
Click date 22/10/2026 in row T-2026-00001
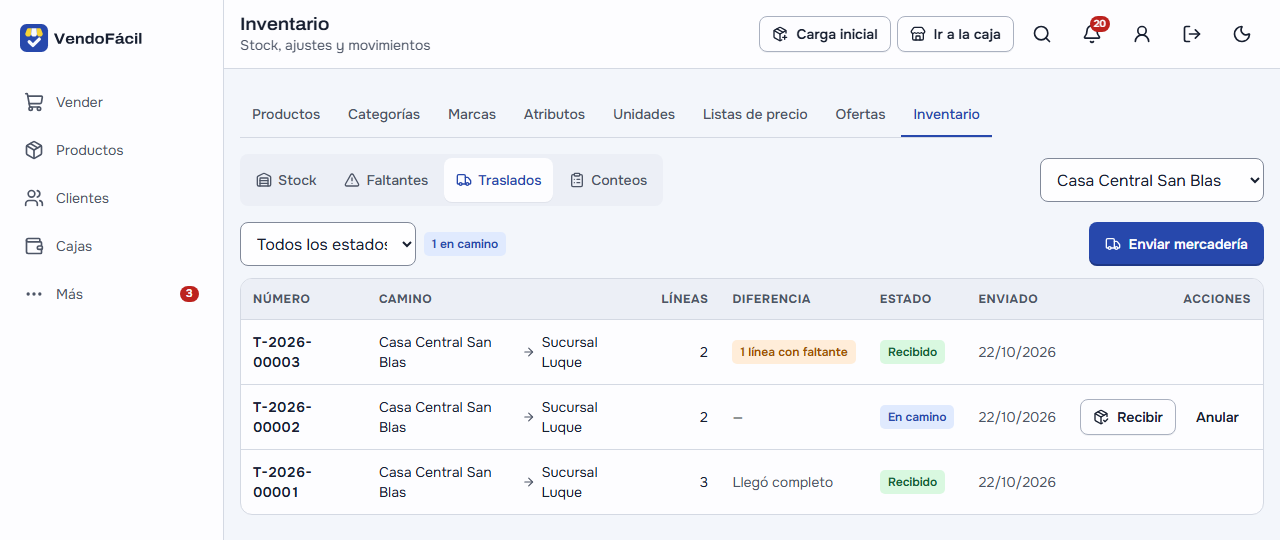coord(1017,482)
